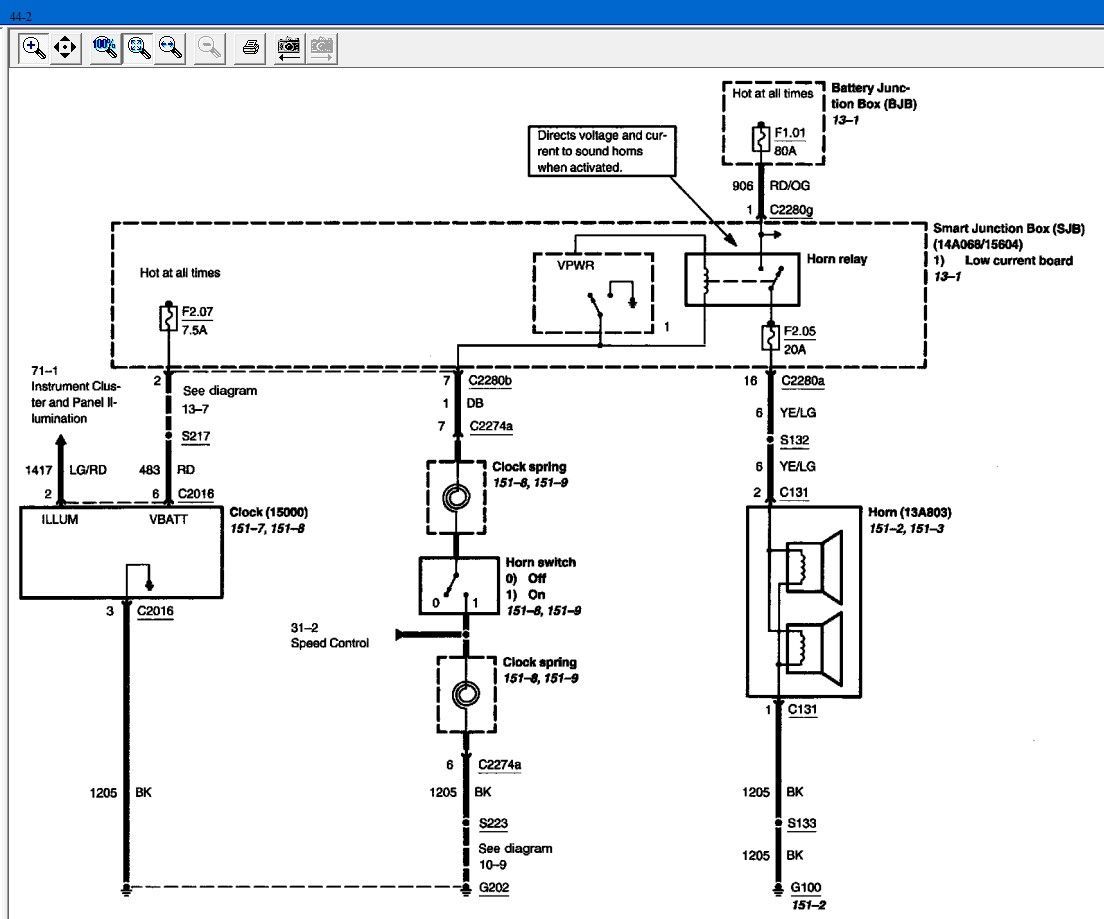1104x919 pixels.
Task: Select the Zoom In magnifier tool
Action: pyautogui.click(x=33, y=47)
